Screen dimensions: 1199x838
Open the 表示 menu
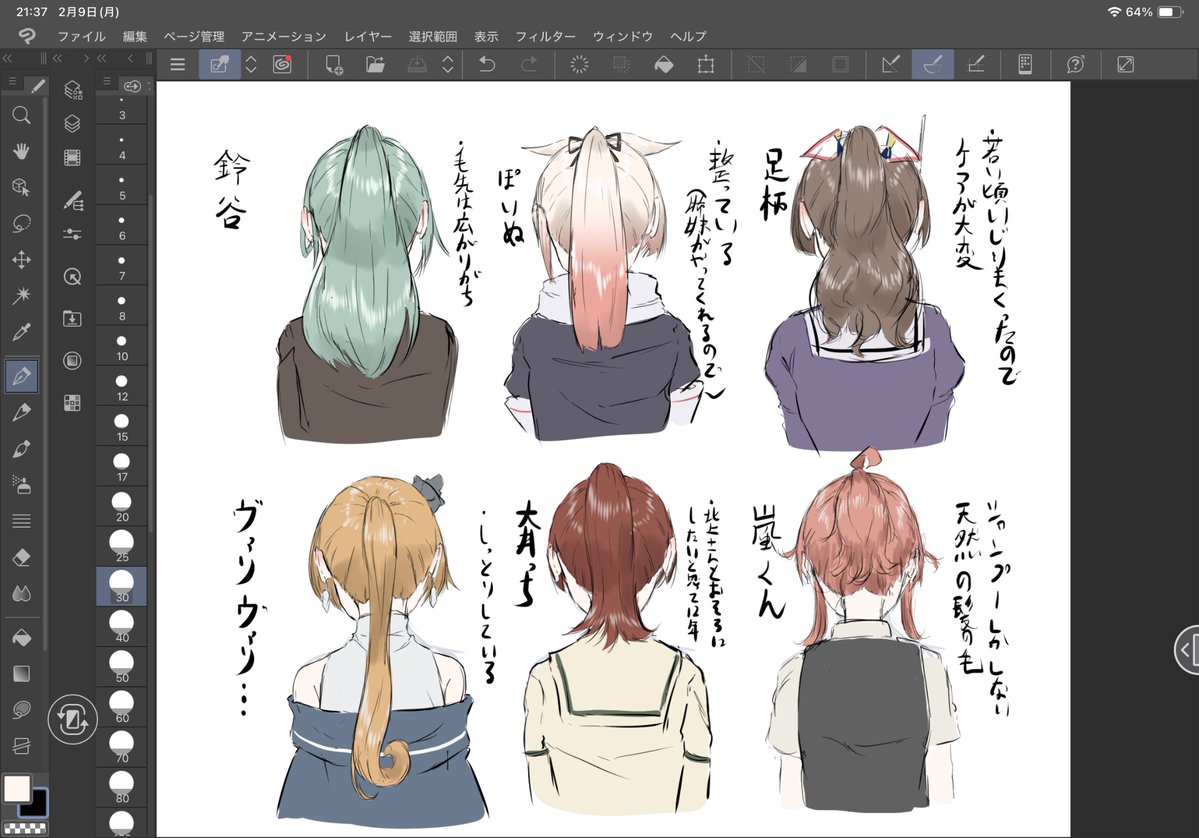(x=486, y=36)
